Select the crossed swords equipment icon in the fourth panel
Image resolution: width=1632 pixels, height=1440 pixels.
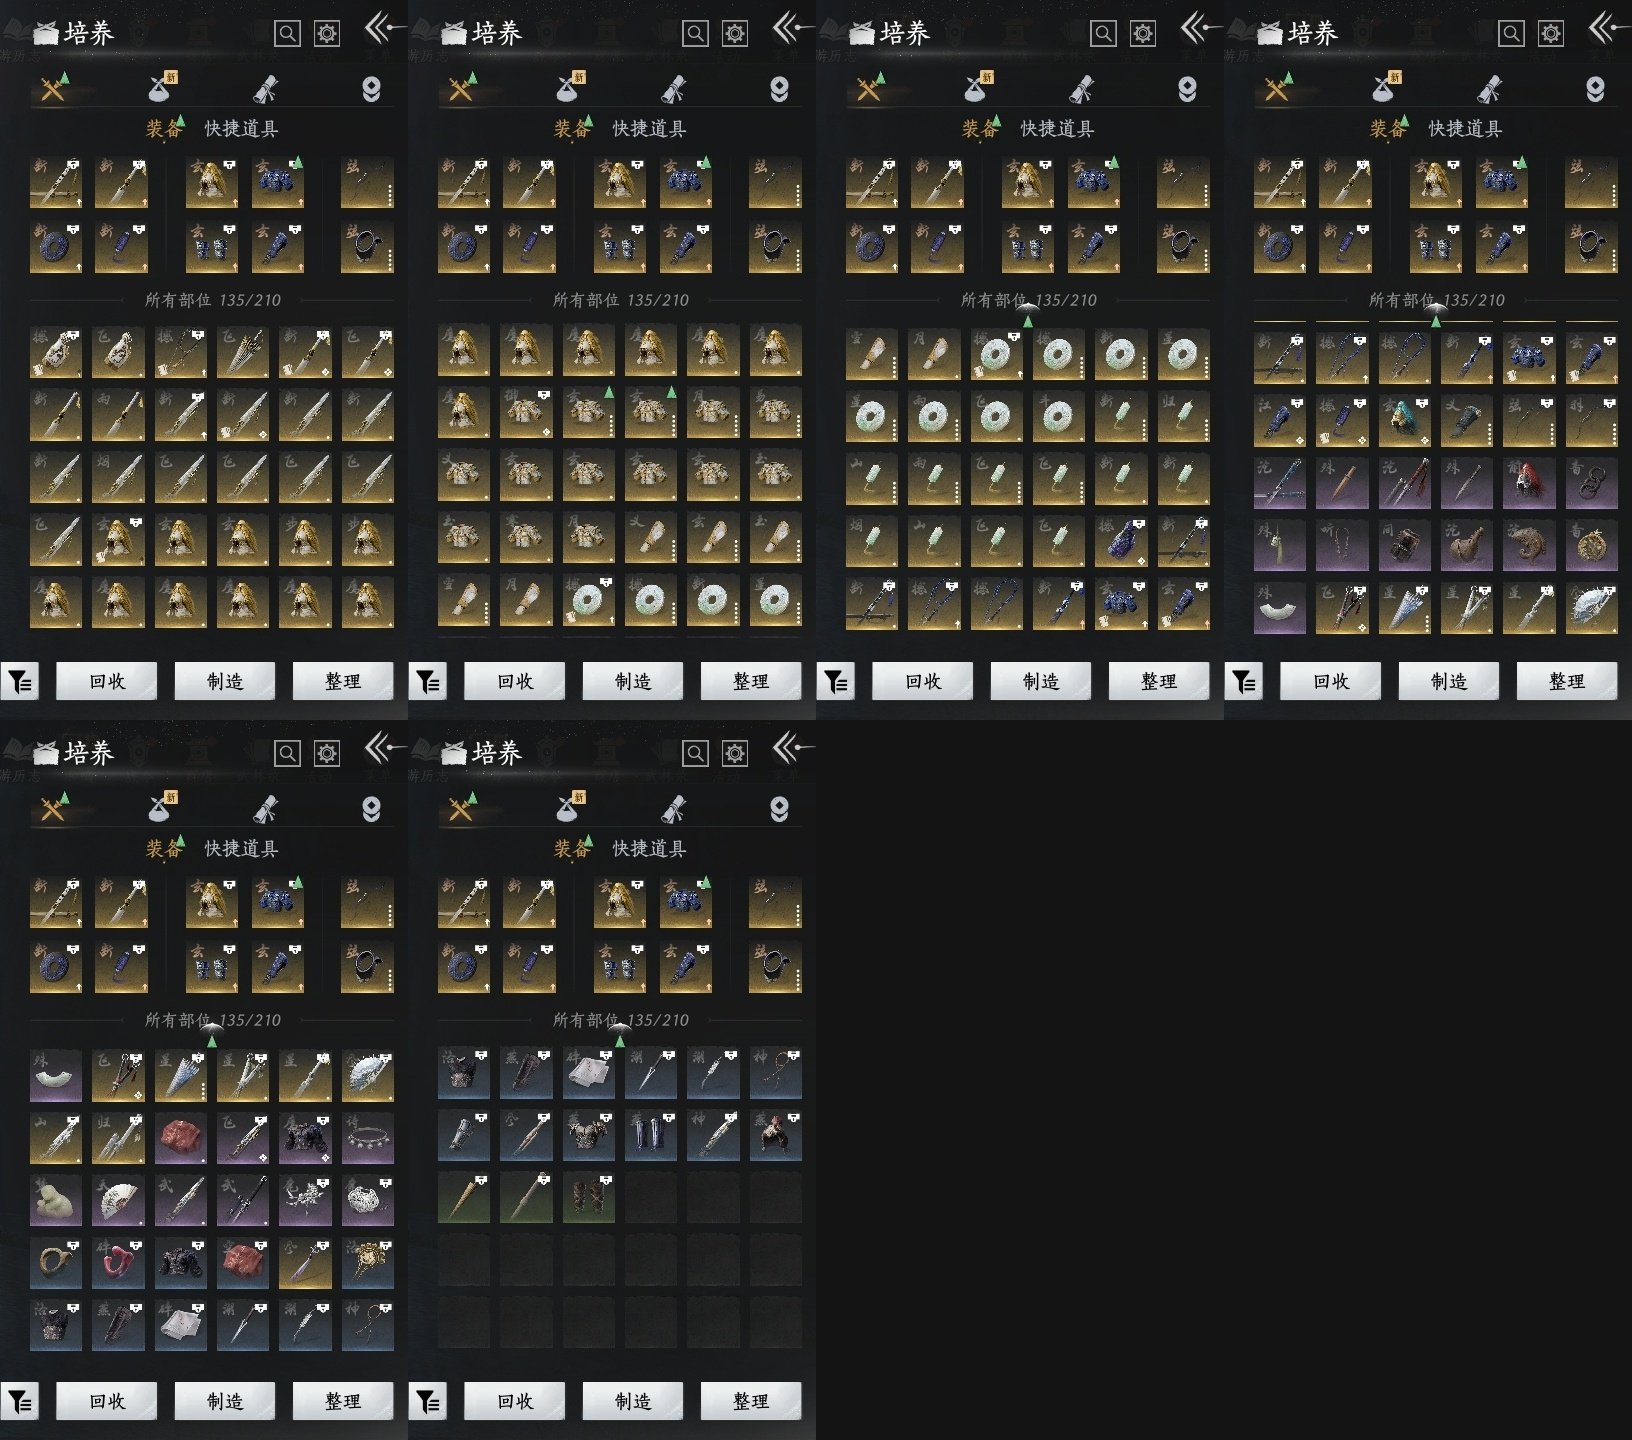1277,89
